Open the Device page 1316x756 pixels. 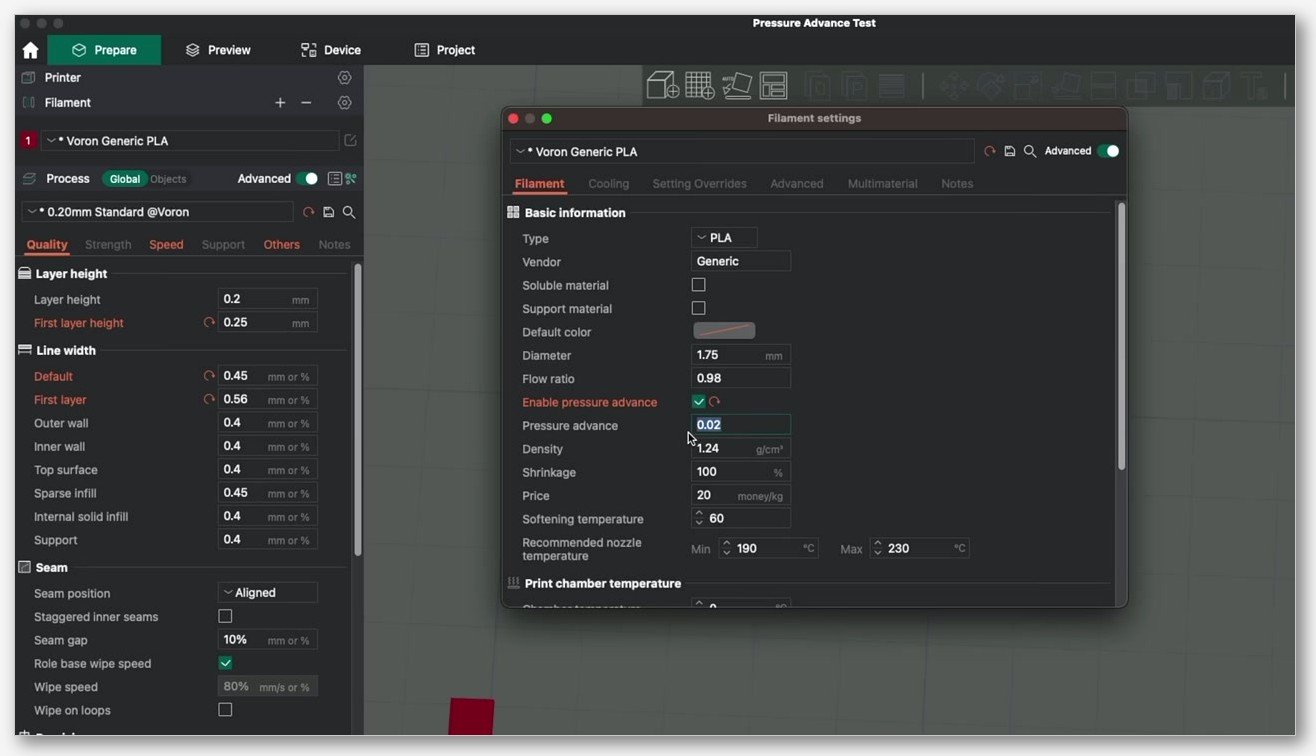pyautogui.click(x=331, y=50)
